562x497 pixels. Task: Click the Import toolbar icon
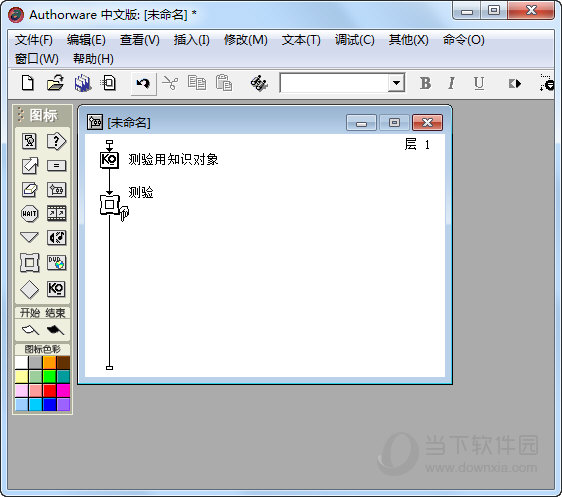[x=109, y=83]
